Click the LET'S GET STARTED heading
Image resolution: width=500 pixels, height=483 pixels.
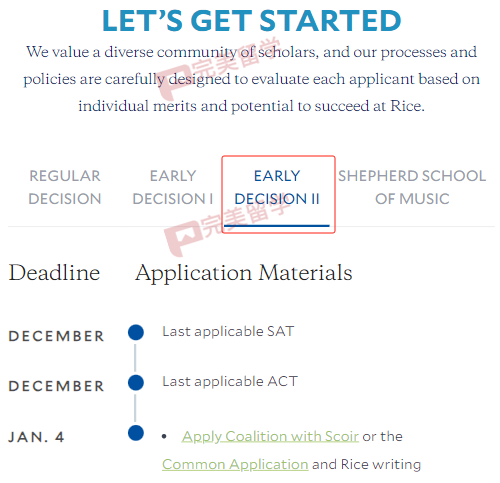point(252,21)
